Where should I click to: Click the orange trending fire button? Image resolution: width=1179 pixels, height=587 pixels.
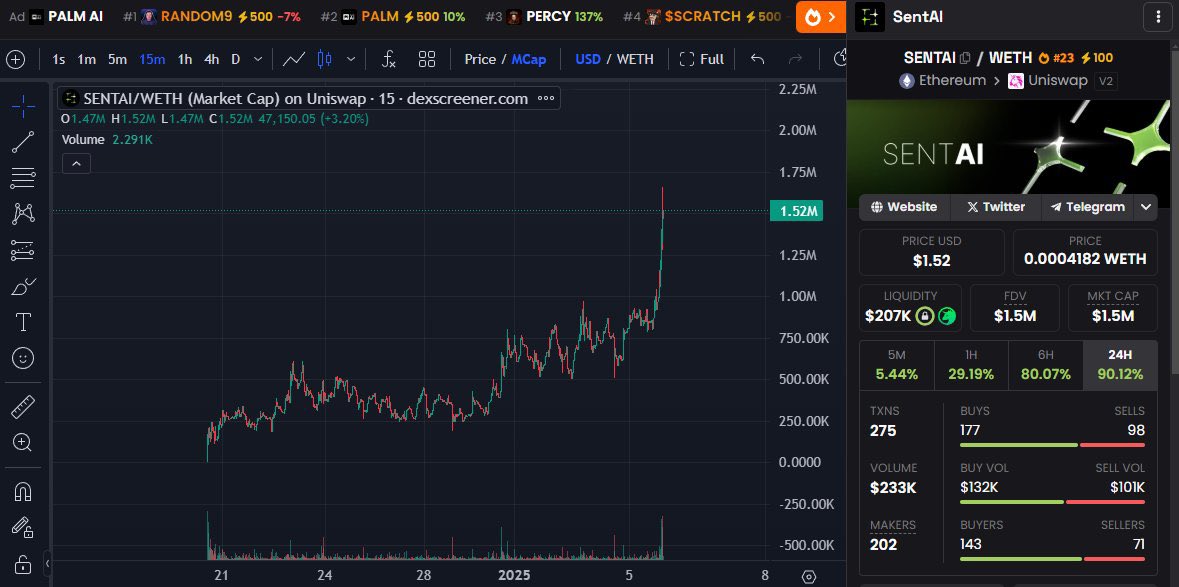820,17
